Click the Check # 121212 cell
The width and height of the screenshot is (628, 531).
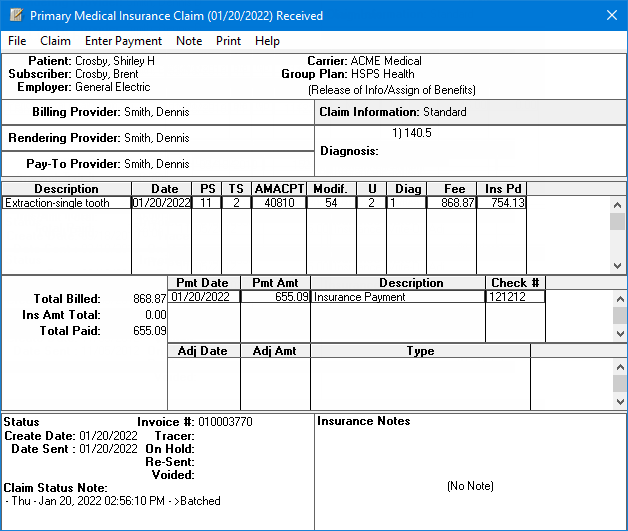tap(515, 297)
